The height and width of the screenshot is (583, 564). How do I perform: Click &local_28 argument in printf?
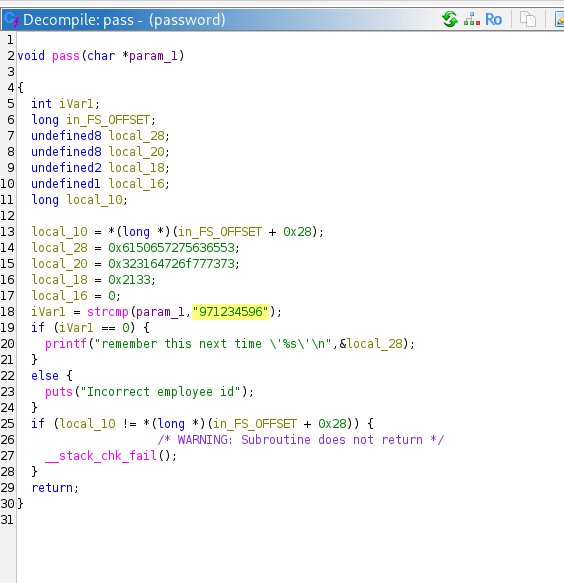pos(371,344)
